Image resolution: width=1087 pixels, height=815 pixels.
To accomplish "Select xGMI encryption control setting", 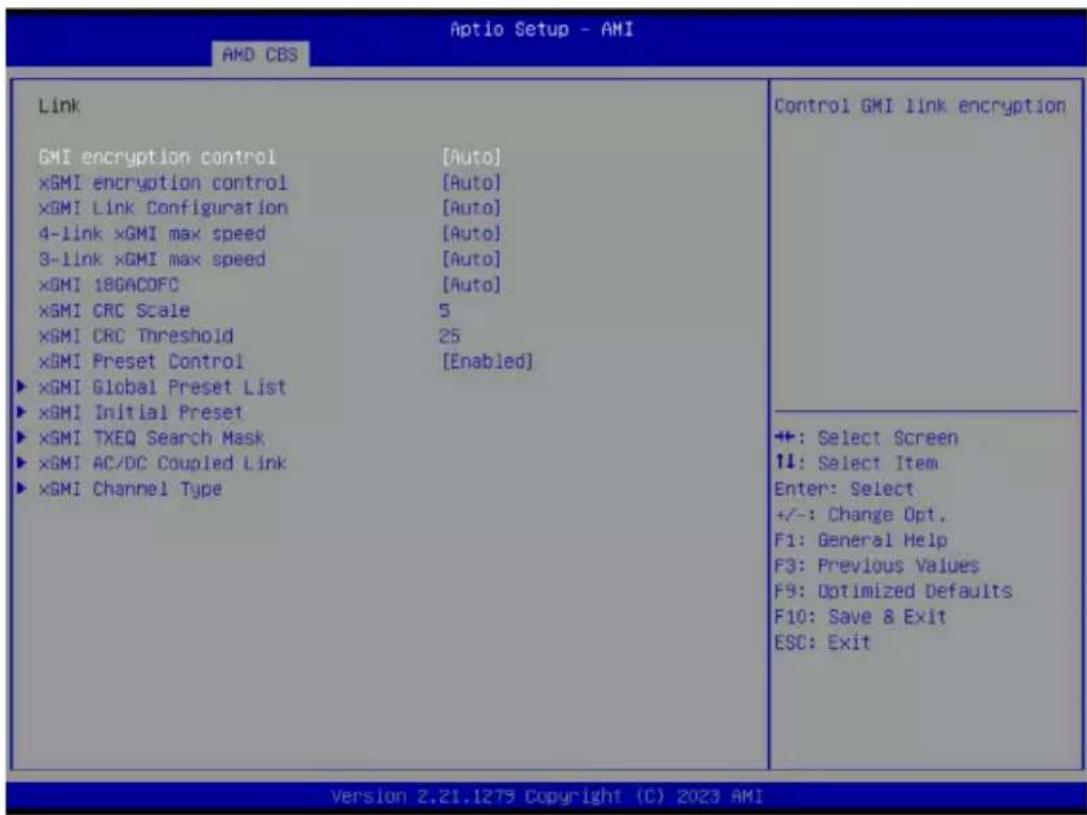I will coord(163,183).
